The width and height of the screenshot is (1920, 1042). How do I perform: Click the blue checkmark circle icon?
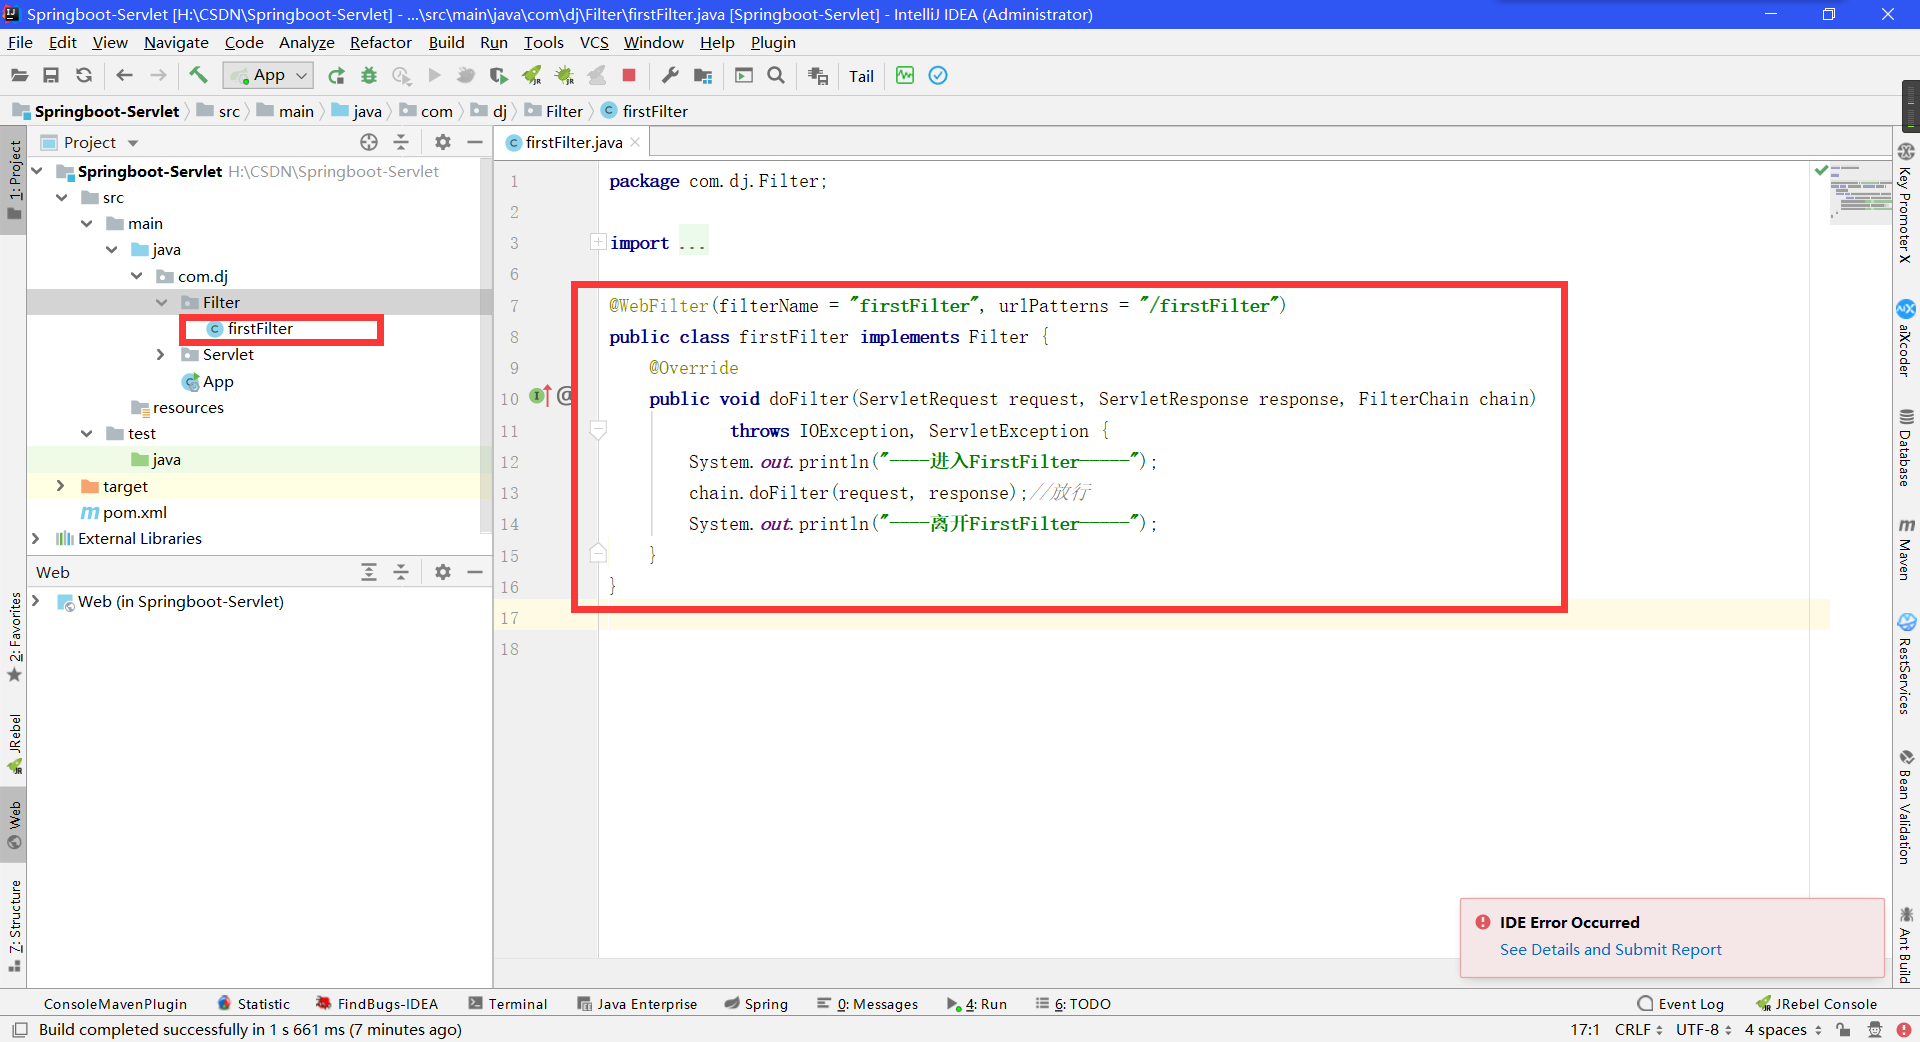(x=938, y=75)
